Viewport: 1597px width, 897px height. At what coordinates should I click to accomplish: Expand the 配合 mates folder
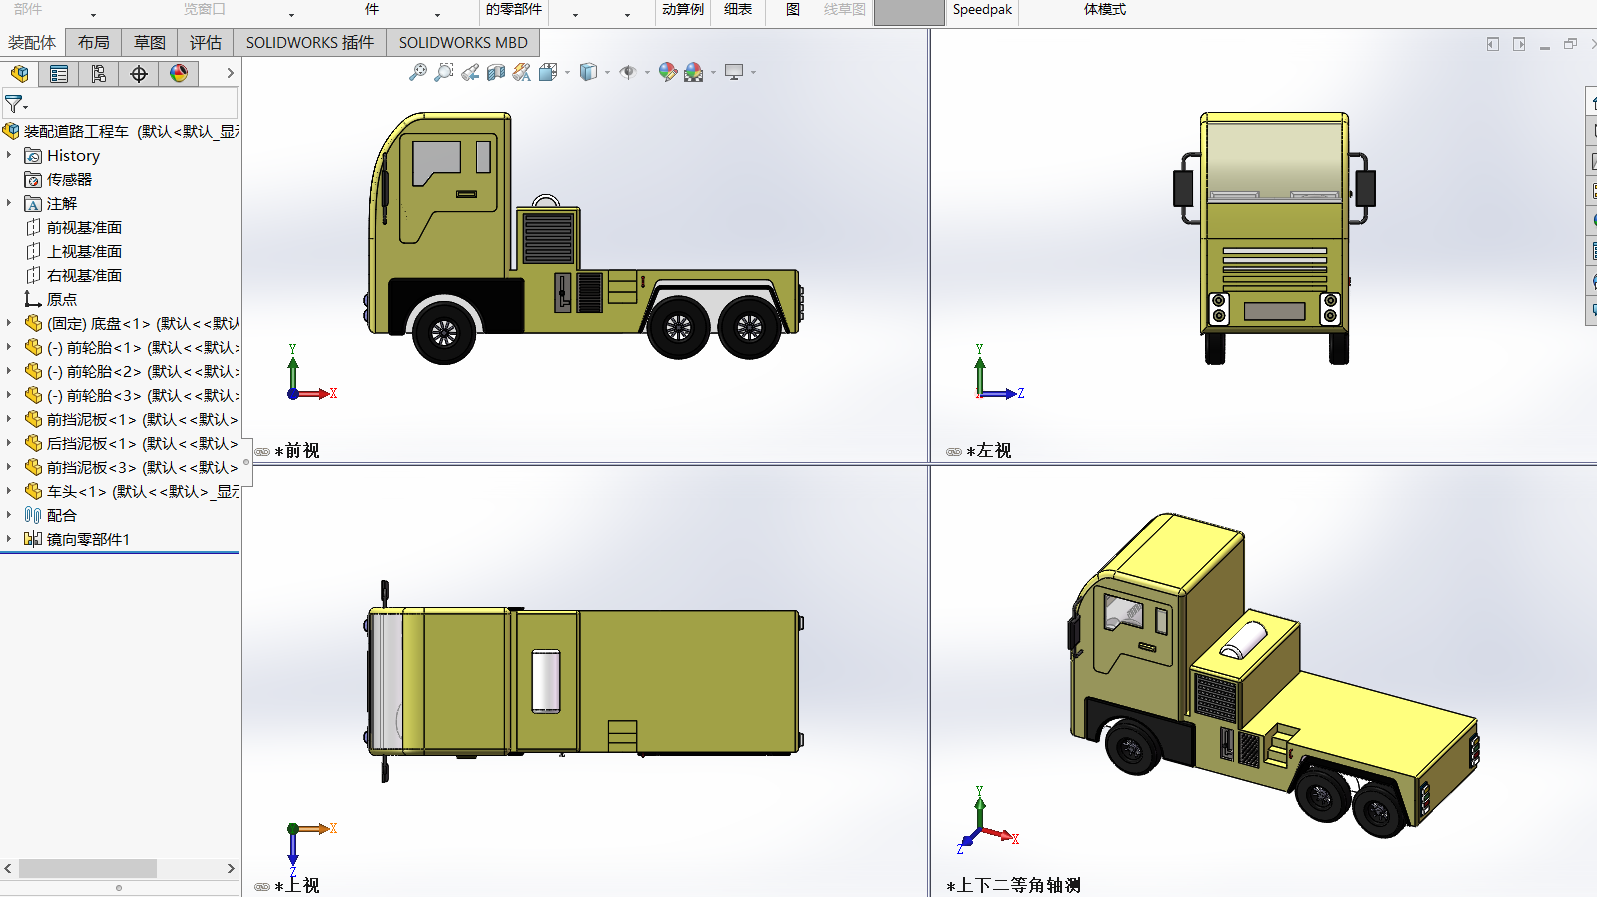(x=9, y=515)
